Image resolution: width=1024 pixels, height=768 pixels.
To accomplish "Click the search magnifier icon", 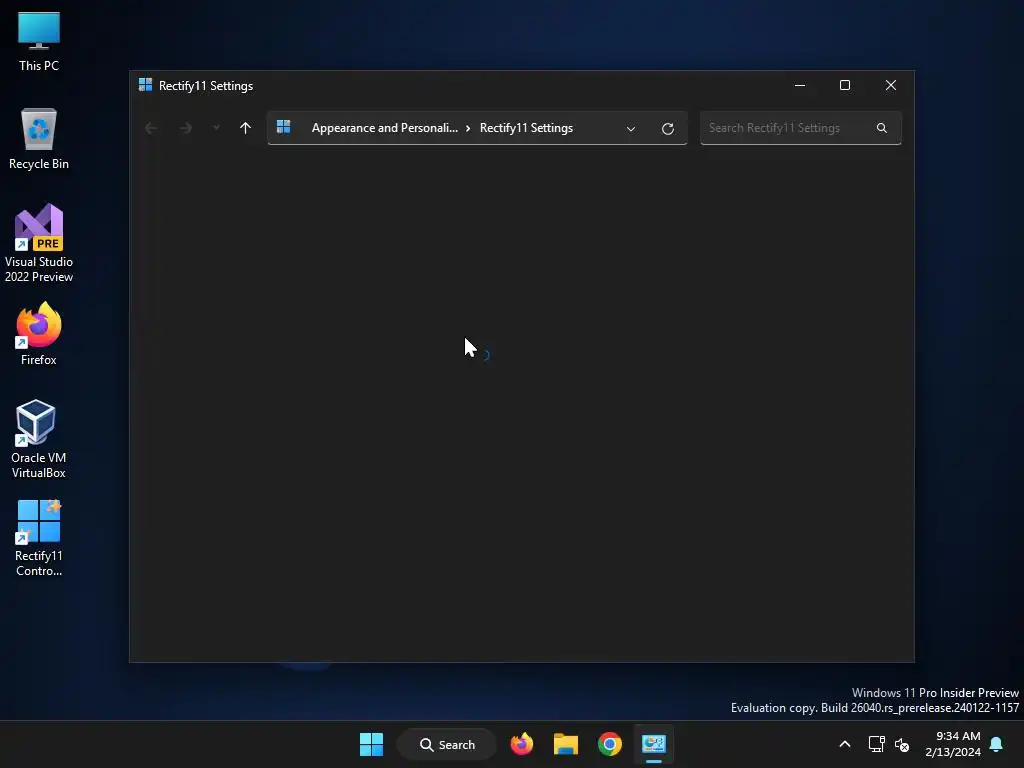I will [882, 128].
